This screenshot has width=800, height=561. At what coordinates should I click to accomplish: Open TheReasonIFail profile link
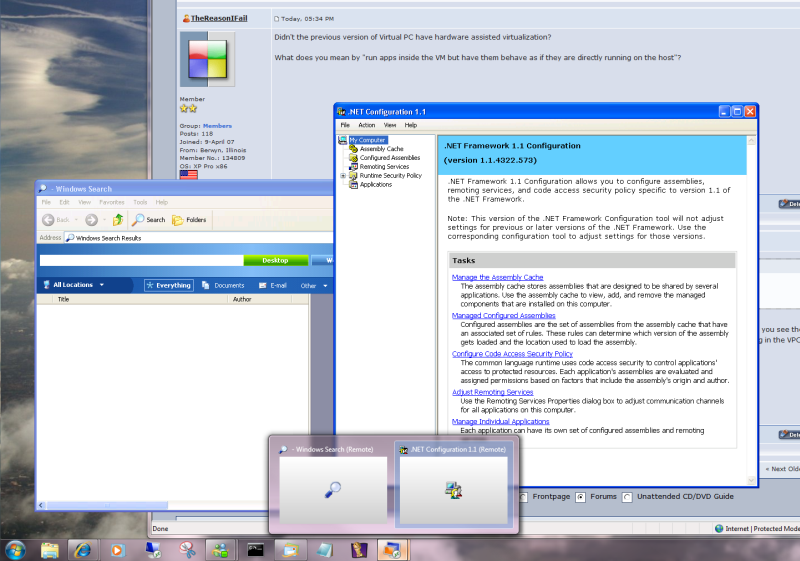[x=219, y=18]
